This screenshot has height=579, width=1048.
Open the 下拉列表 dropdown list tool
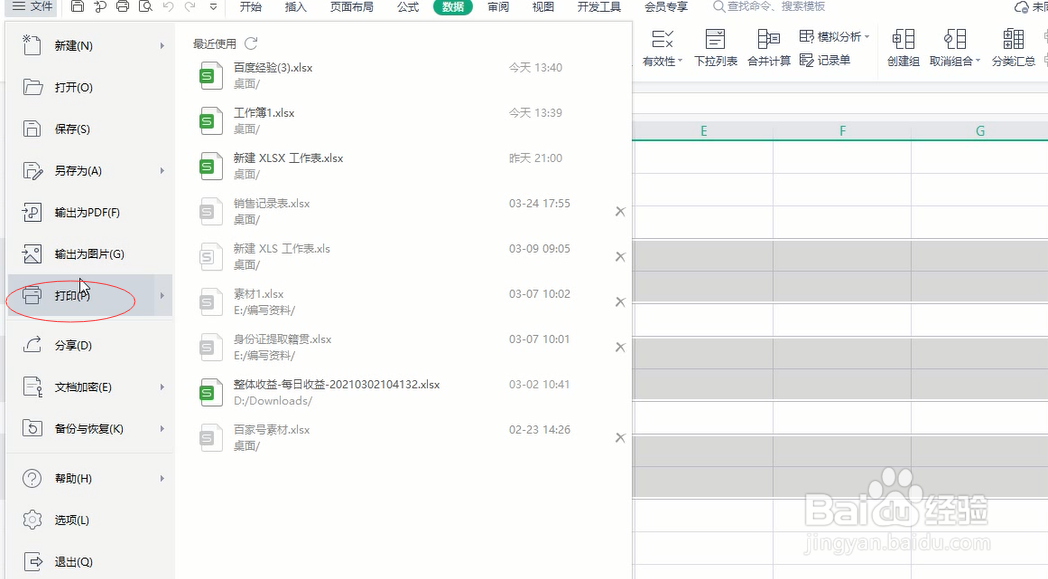715,45
